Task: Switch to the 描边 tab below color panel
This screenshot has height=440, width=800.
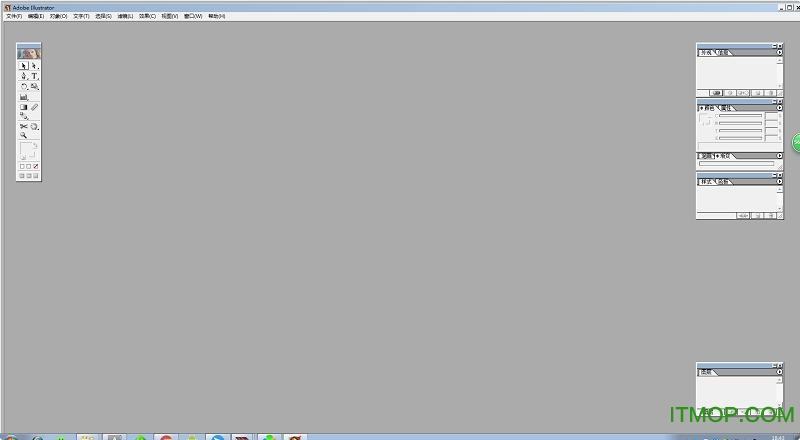Action: [706, 156]
